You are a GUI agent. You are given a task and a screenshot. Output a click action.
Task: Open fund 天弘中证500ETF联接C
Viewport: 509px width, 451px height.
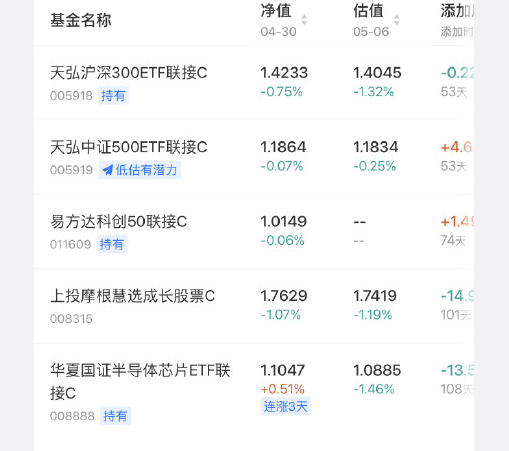129,147
